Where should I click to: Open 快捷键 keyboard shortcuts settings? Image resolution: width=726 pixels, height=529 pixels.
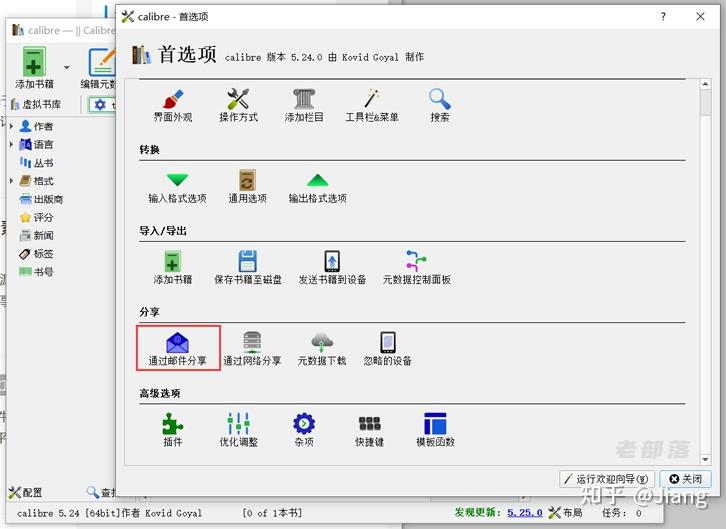point(369,429)
